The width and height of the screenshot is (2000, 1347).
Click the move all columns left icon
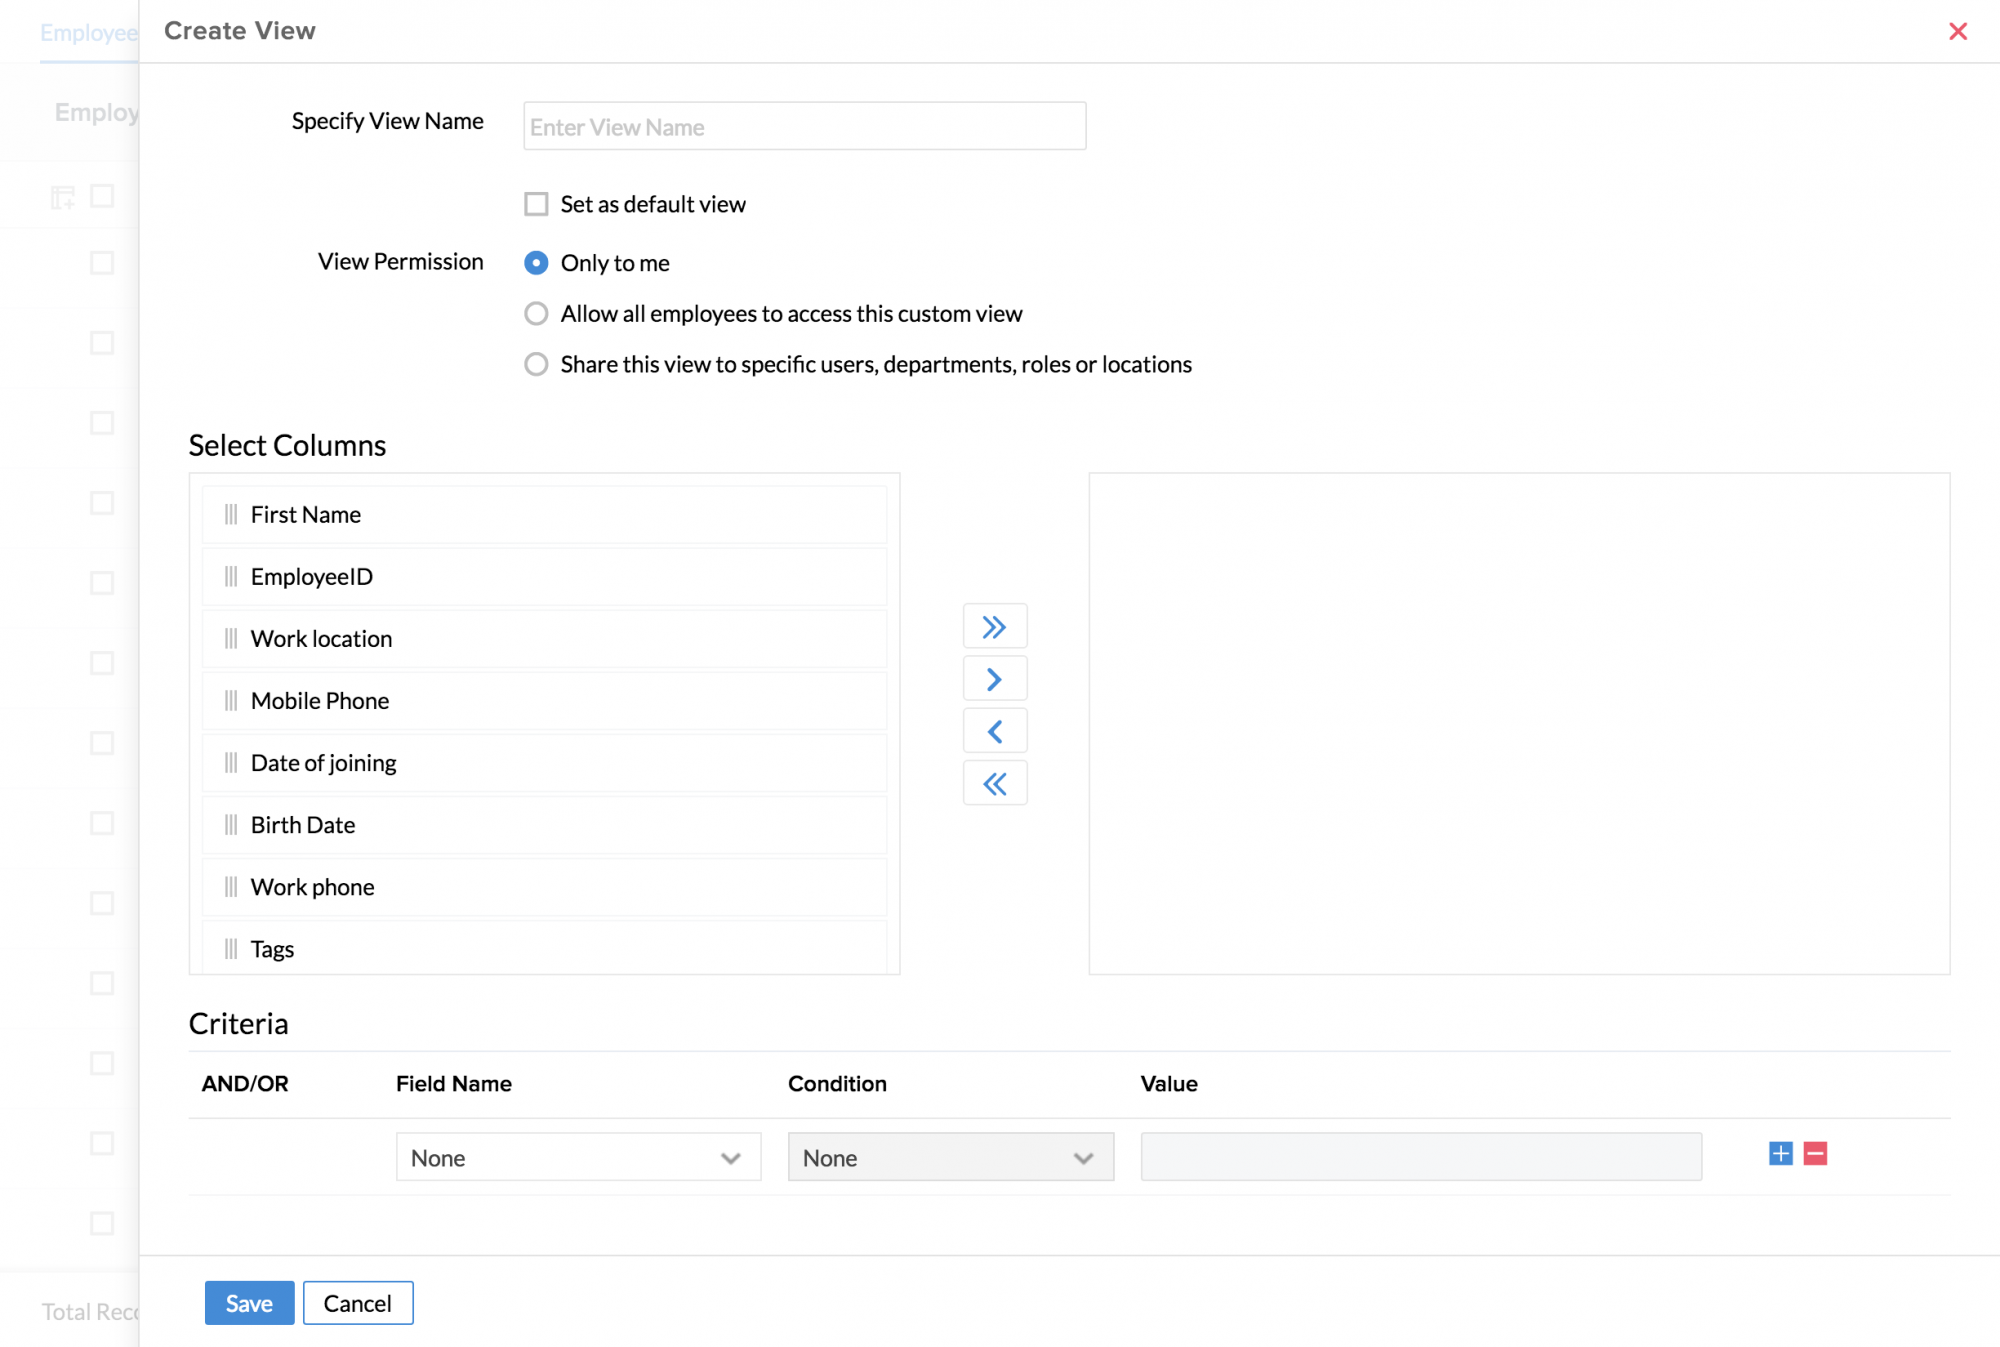[x=994, y=784]
